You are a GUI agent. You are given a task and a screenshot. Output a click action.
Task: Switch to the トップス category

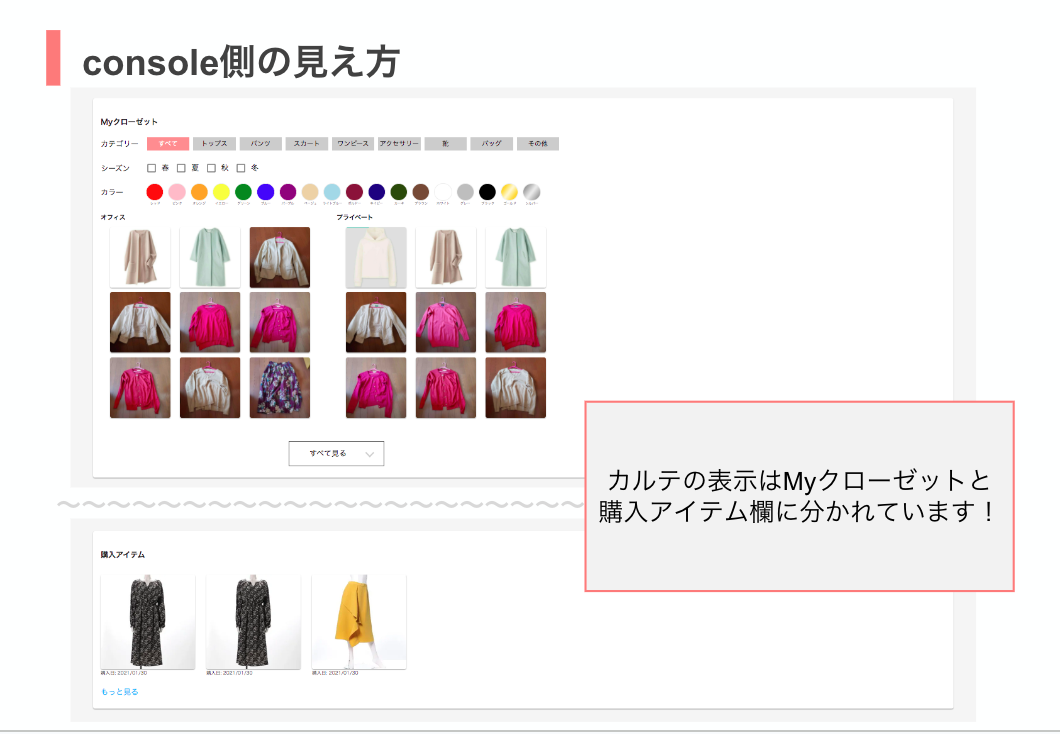point(214,144)
